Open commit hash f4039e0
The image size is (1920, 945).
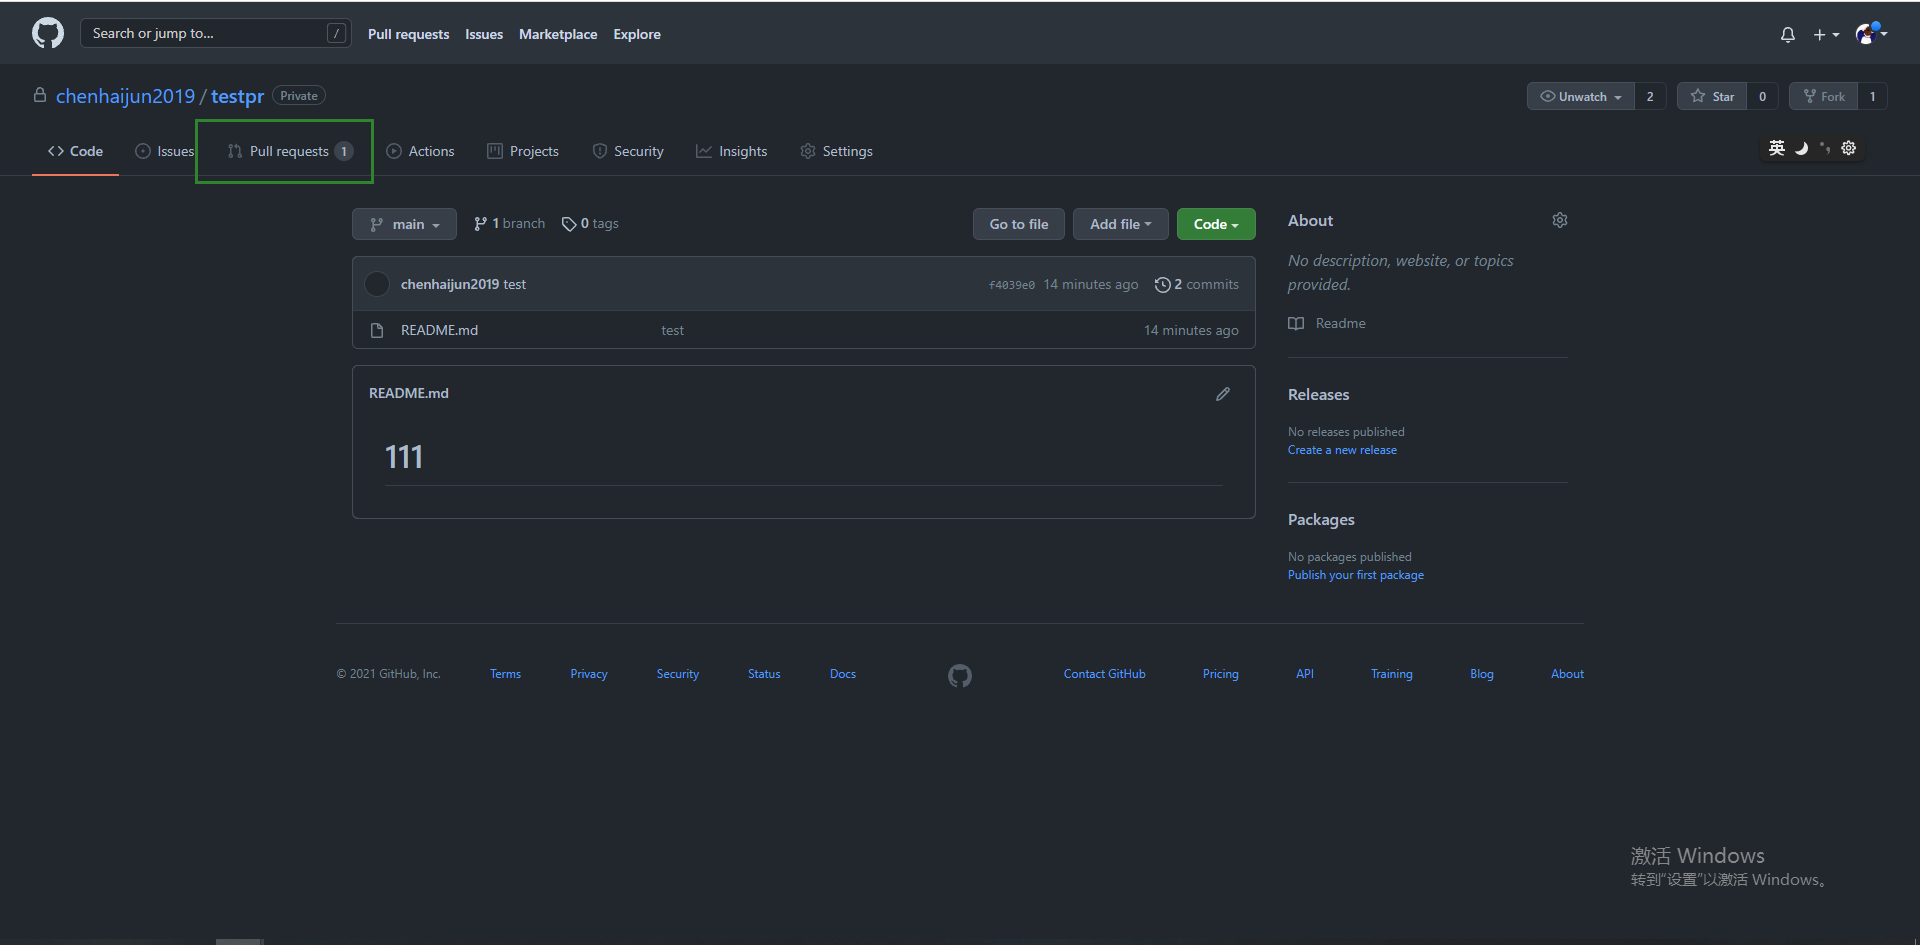click(x=1012, y=285)
